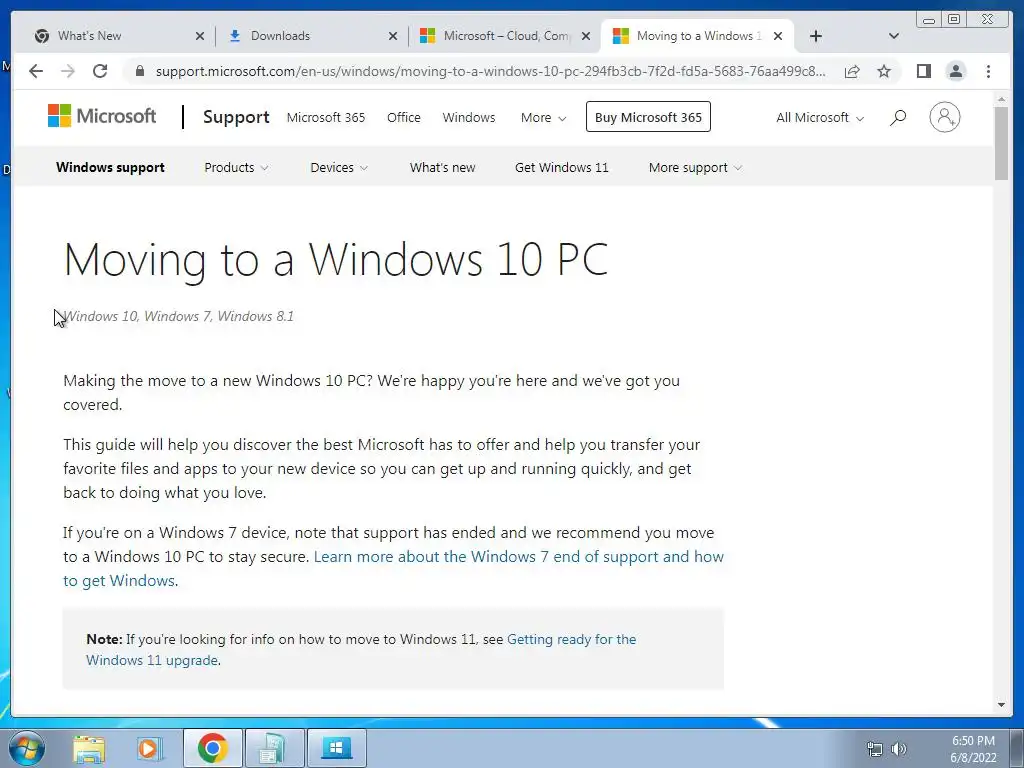
Task: Expand the More support dropdown
Action: [696, 167]
